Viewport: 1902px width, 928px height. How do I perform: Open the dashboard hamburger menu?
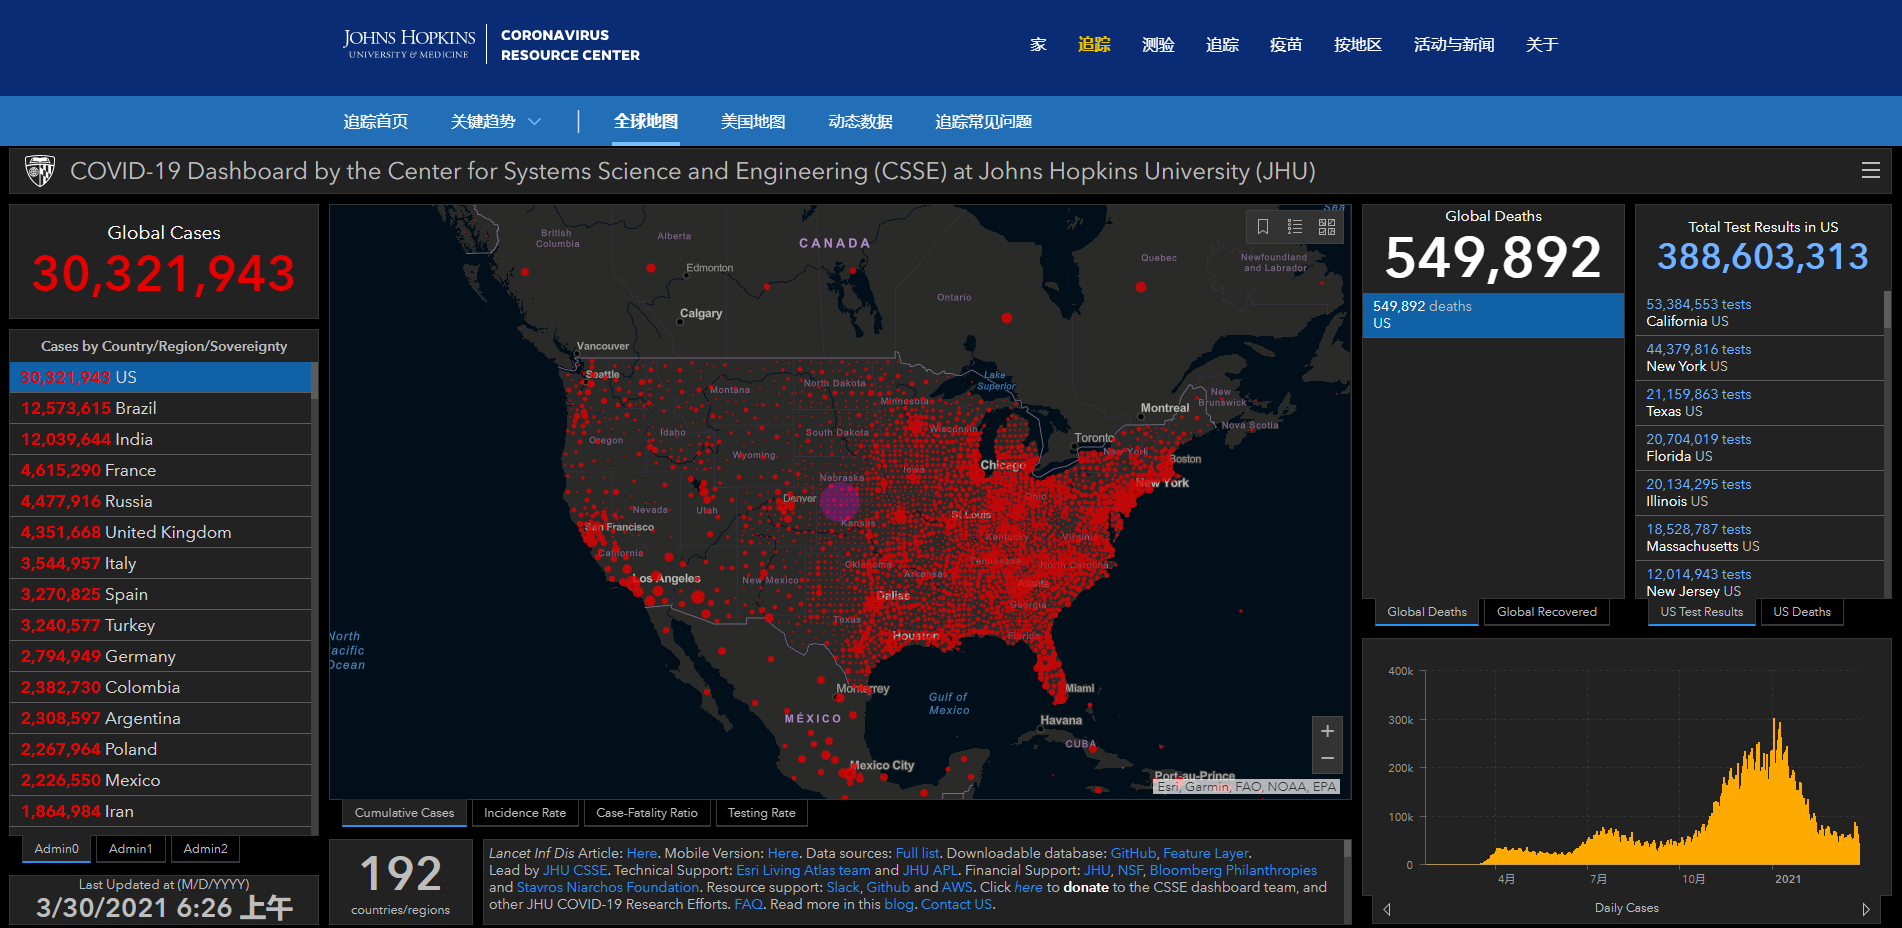click(1870, 171)
